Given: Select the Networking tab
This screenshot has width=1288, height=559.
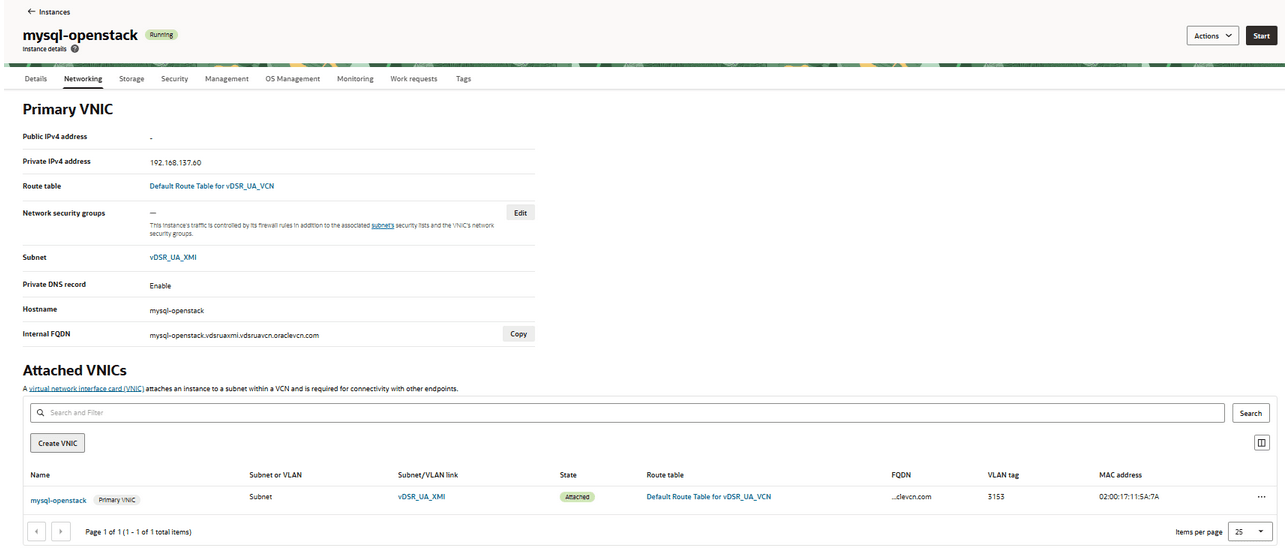Looking at the screenshot, I should click(x=83, y=79).
